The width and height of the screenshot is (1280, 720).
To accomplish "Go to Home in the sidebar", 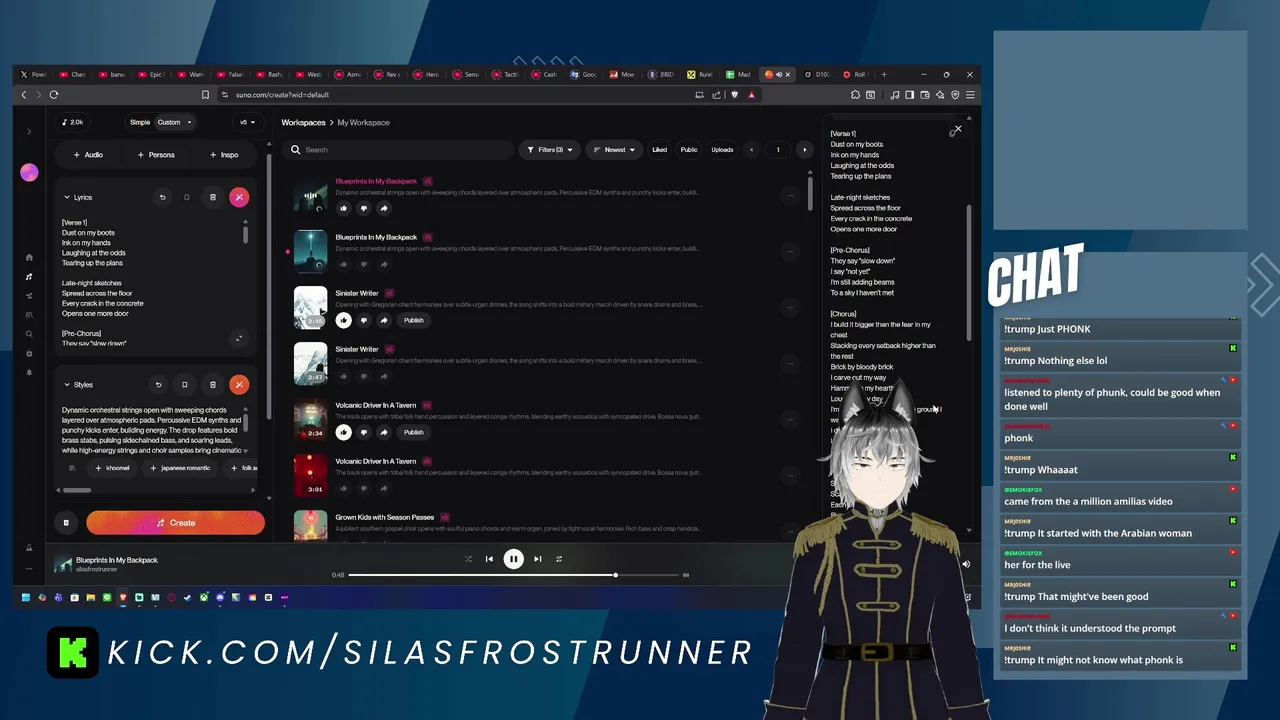I will [29, 257].
